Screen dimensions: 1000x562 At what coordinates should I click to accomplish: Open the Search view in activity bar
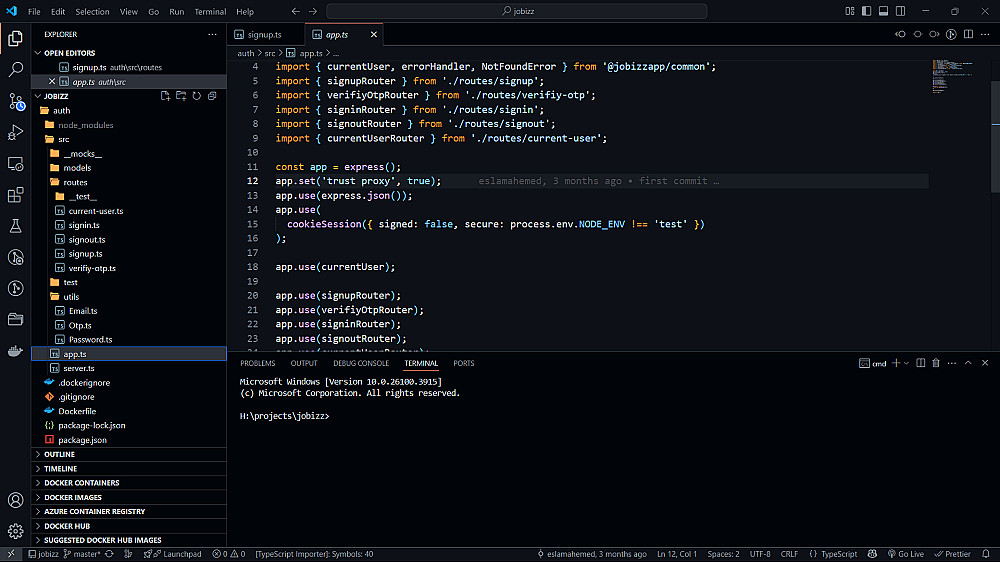[x=15, y=70]
